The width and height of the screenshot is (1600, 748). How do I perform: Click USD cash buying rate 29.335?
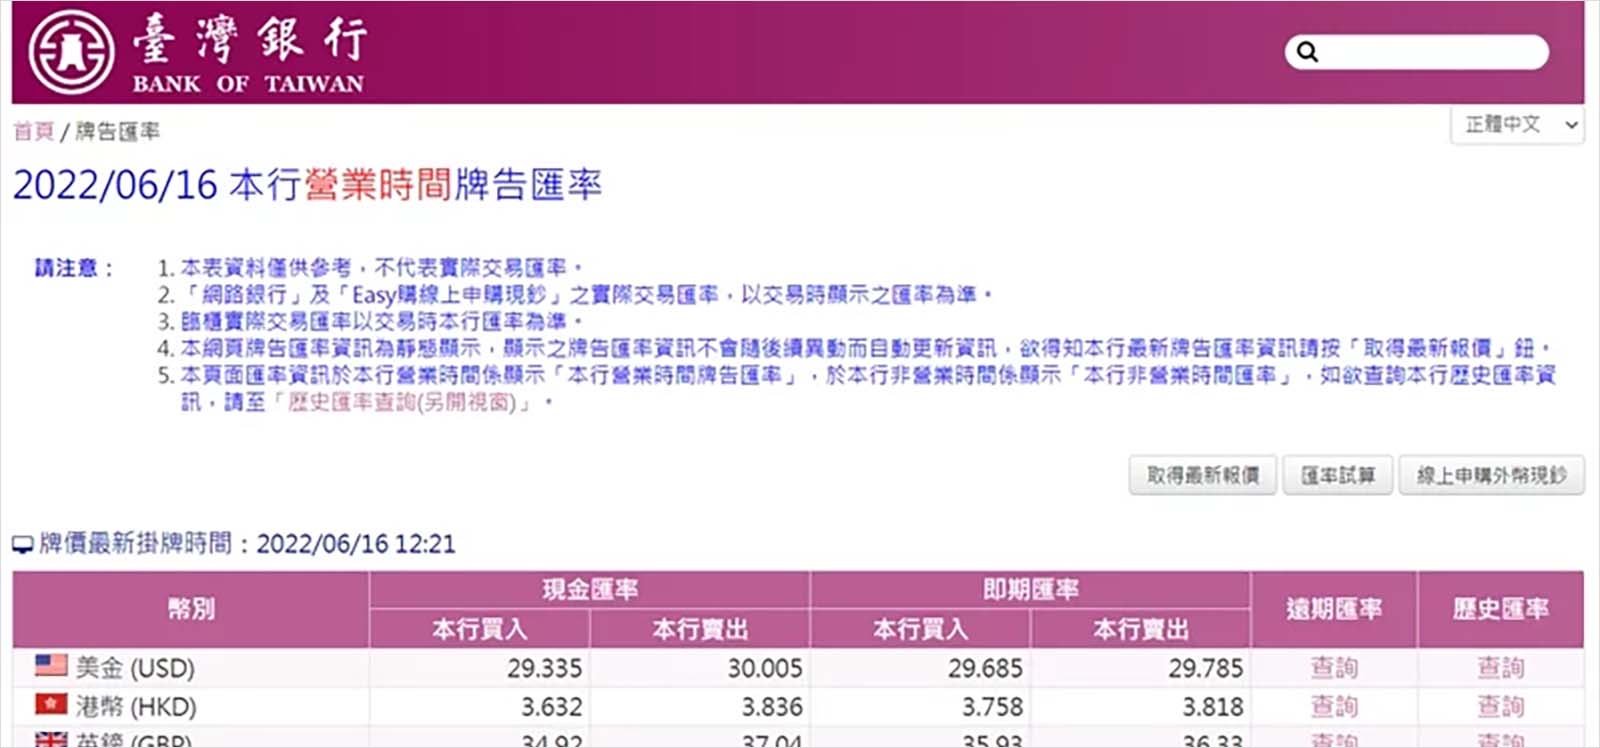click(544, 667)
